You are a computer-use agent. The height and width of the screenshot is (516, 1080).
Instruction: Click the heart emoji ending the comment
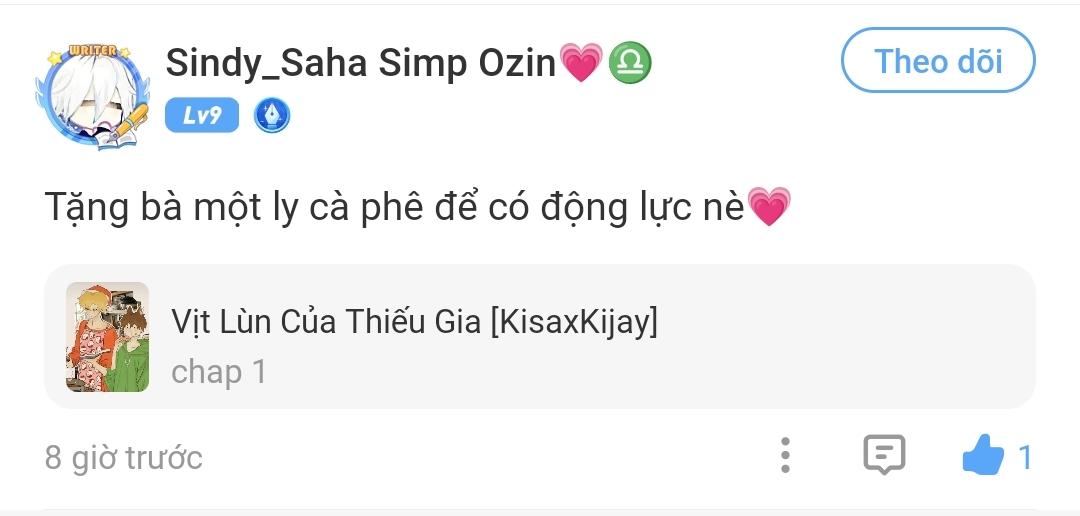[x=769, y=207]
